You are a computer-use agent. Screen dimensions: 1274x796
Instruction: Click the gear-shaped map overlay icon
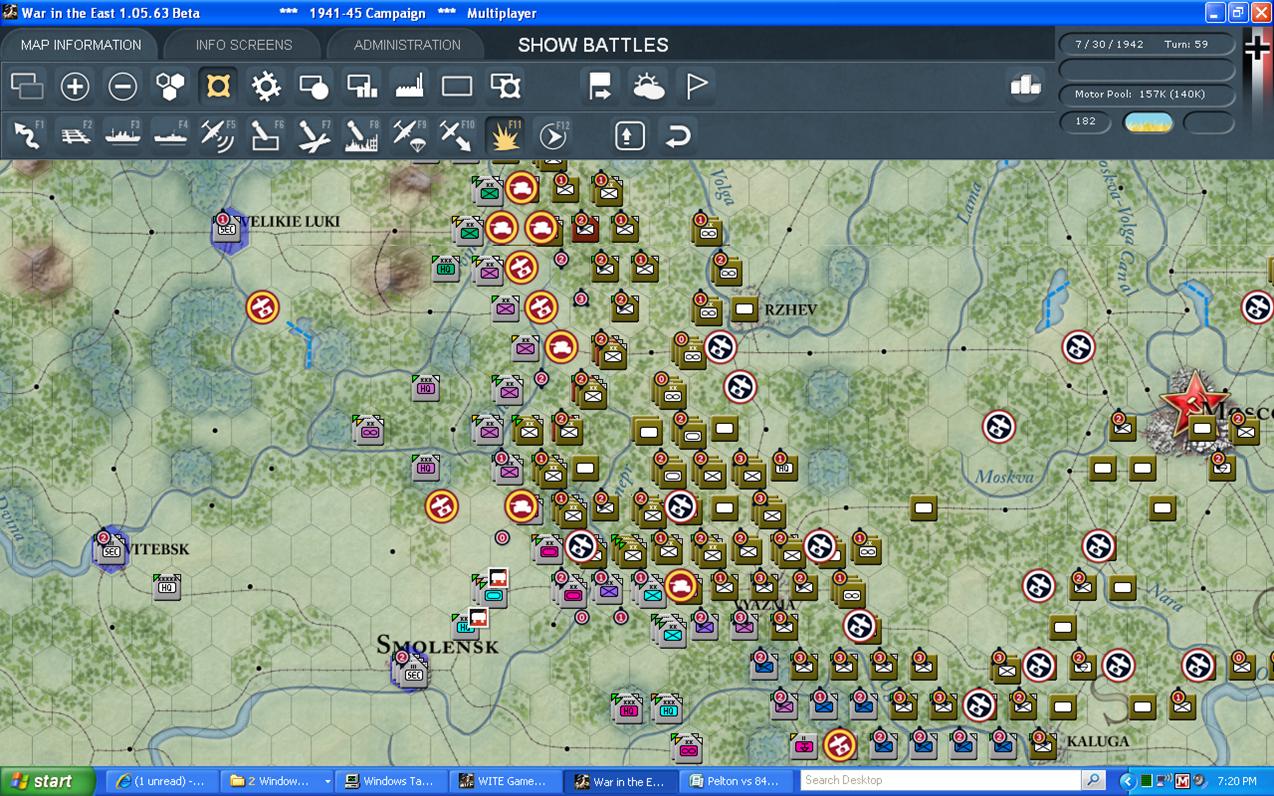click(x=266, y=87)
